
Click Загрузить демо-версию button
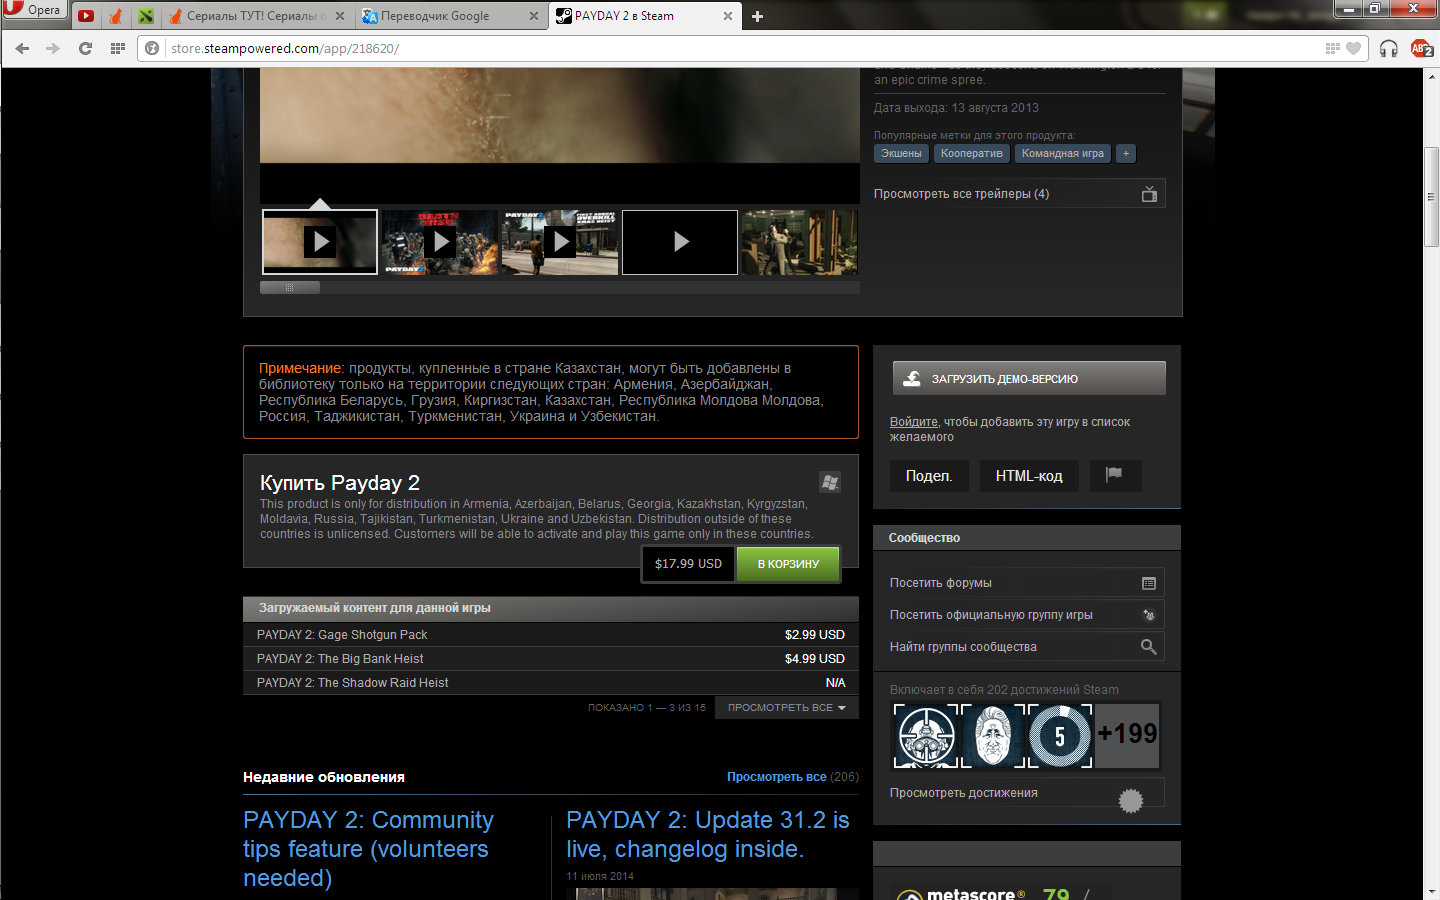pyautogui.click(x=1029, y=378)
